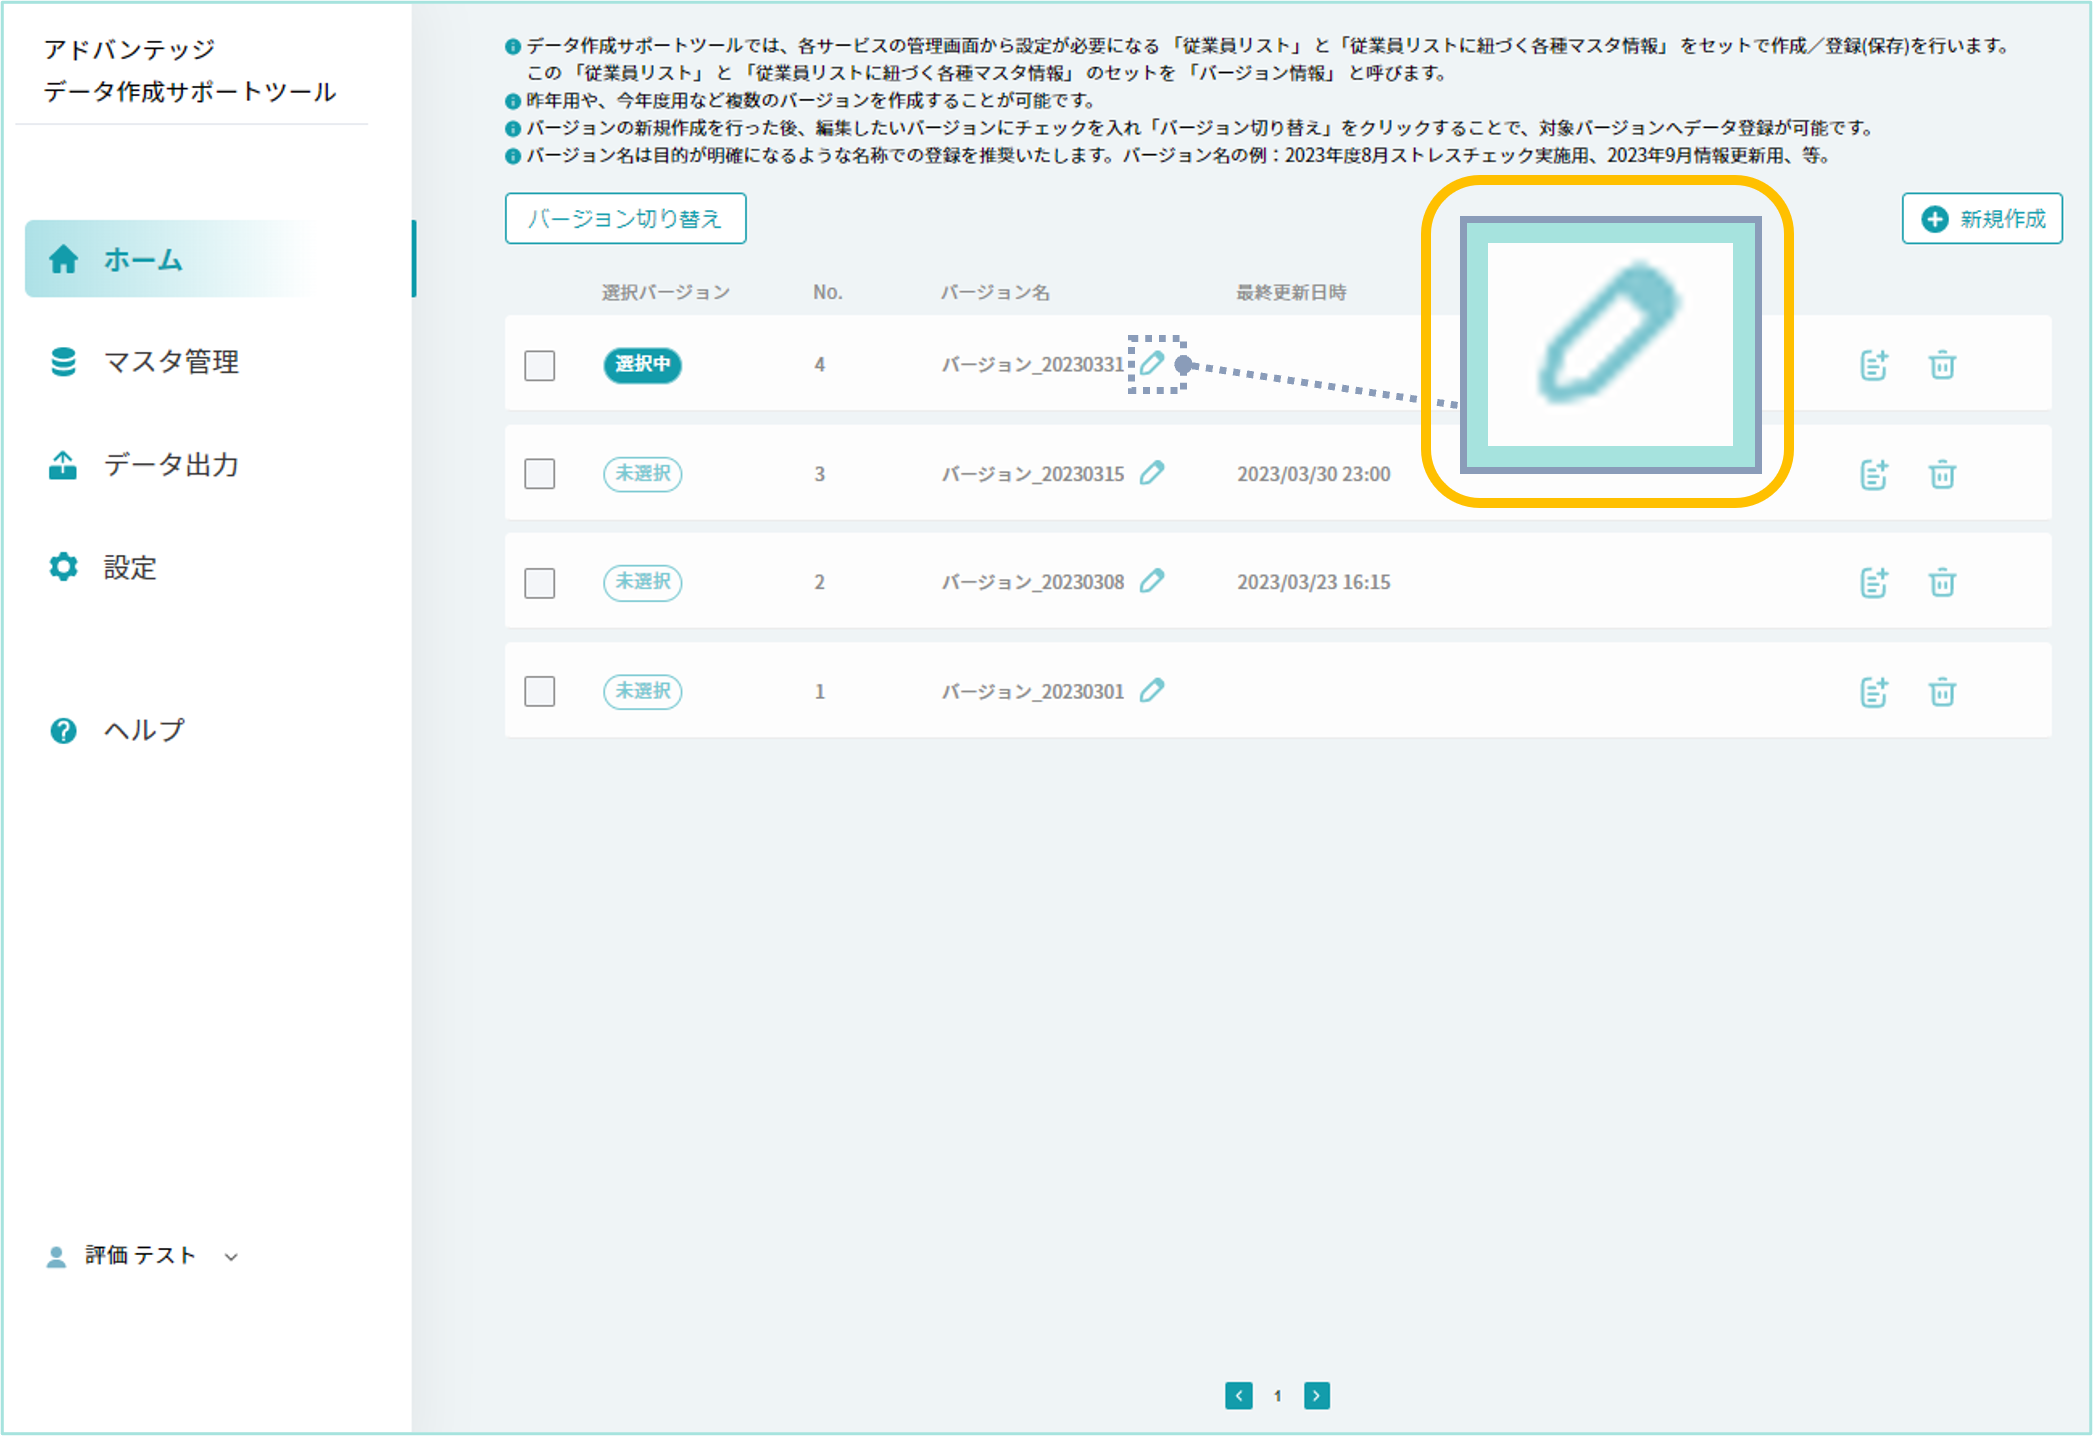Click version name バージョン_20230331
Viewport: 2093px width, 1436px height.
(x=1033, y=365)
